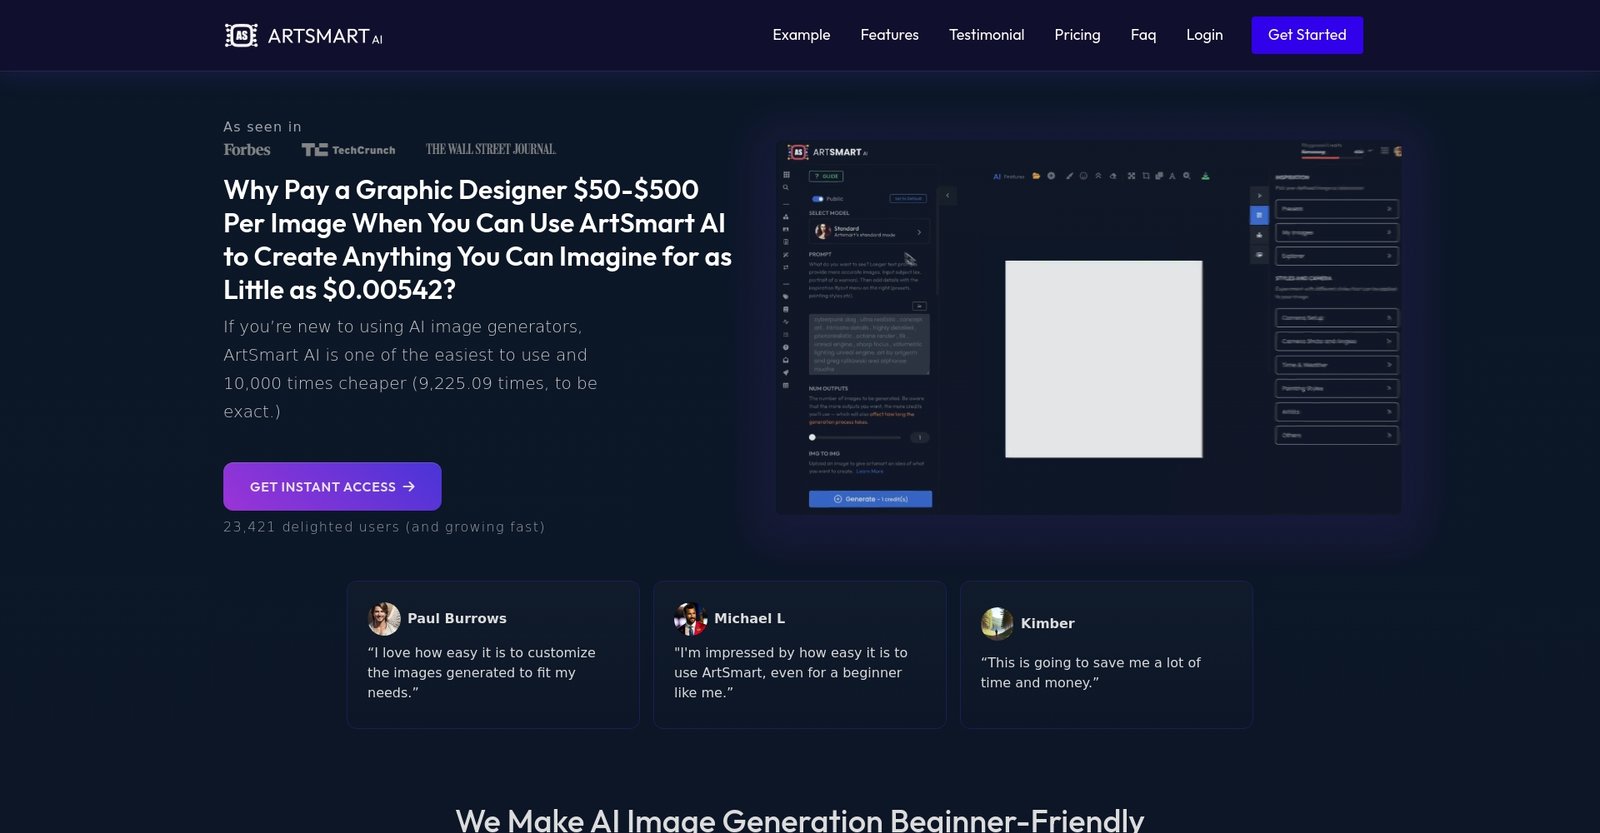Click the green download icon in preview toolbar

coord(1205,176)
